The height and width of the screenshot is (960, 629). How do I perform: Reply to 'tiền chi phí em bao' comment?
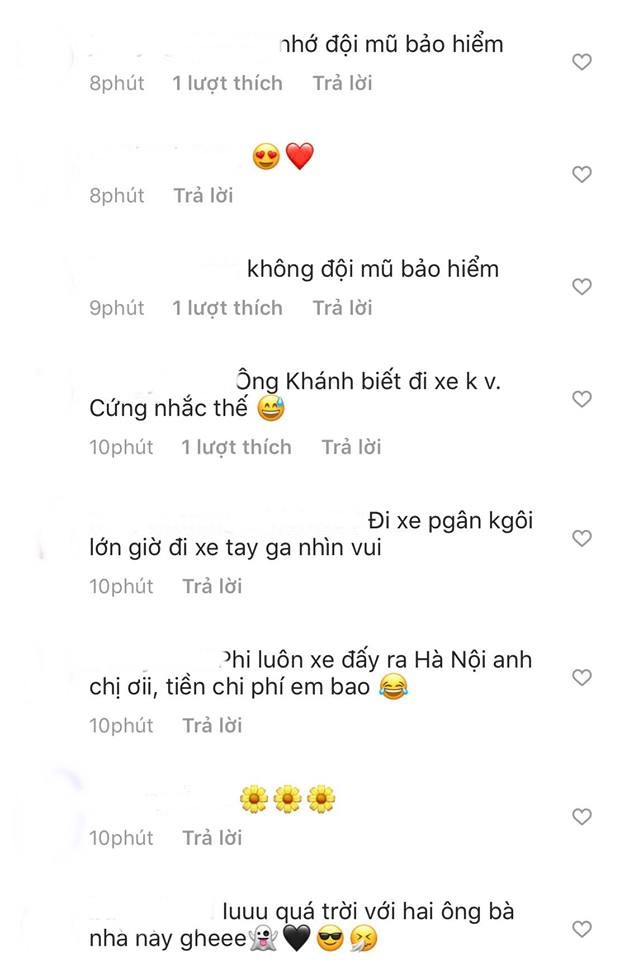click(212, 726)
